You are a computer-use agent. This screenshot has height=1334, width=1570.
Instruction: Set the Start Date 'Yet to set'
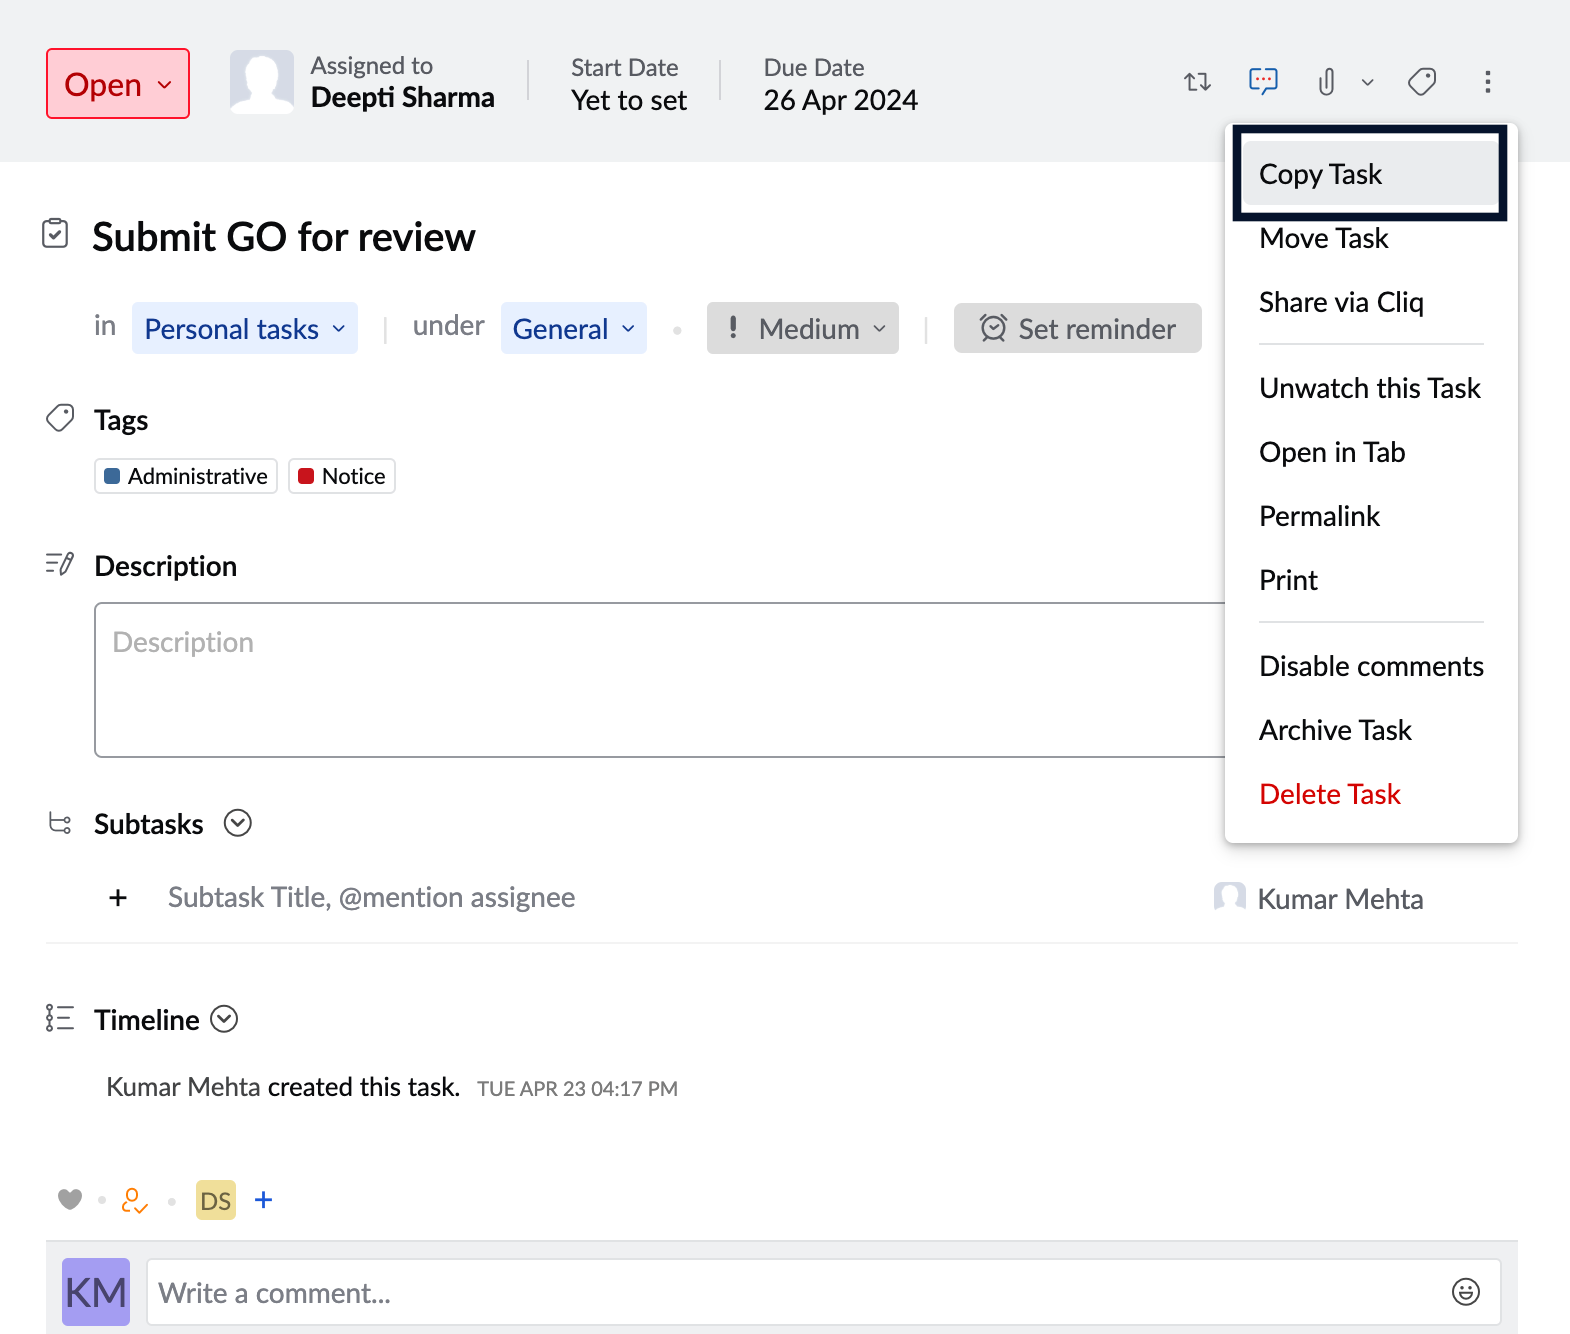coord(629,101)
